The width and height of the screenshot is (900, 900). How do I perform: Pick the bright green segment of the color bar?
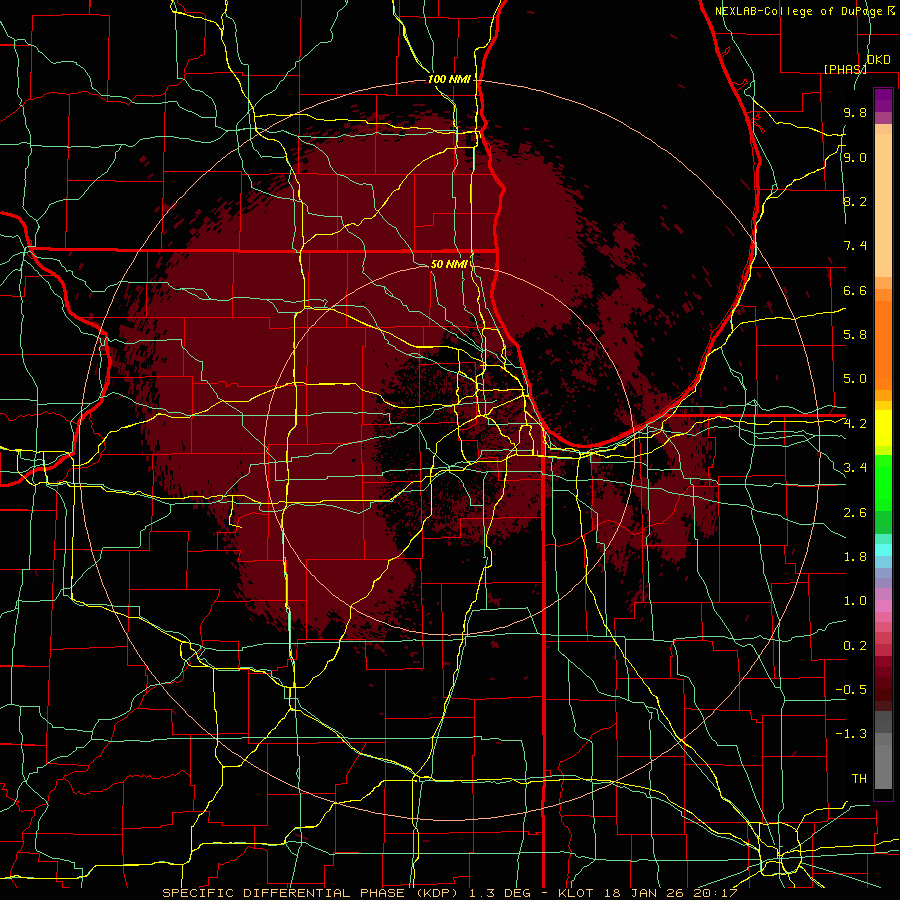point(883,482)
